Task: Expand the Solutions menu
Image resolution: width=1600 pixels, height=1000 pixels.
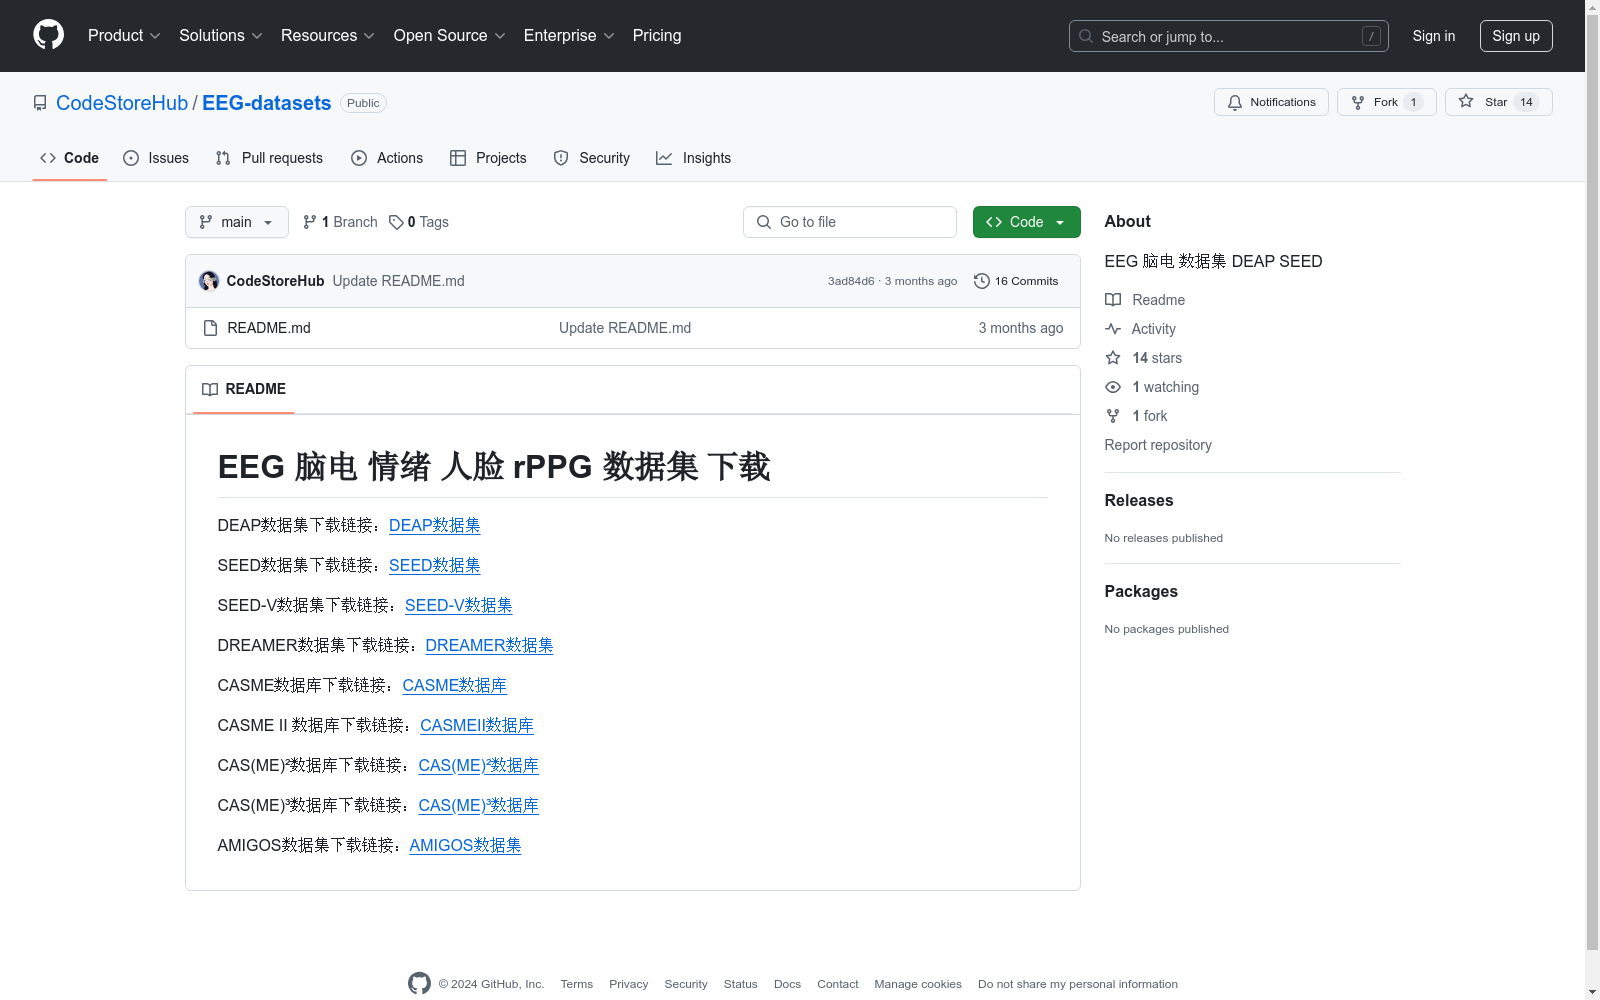Action: tap(221, 36)
